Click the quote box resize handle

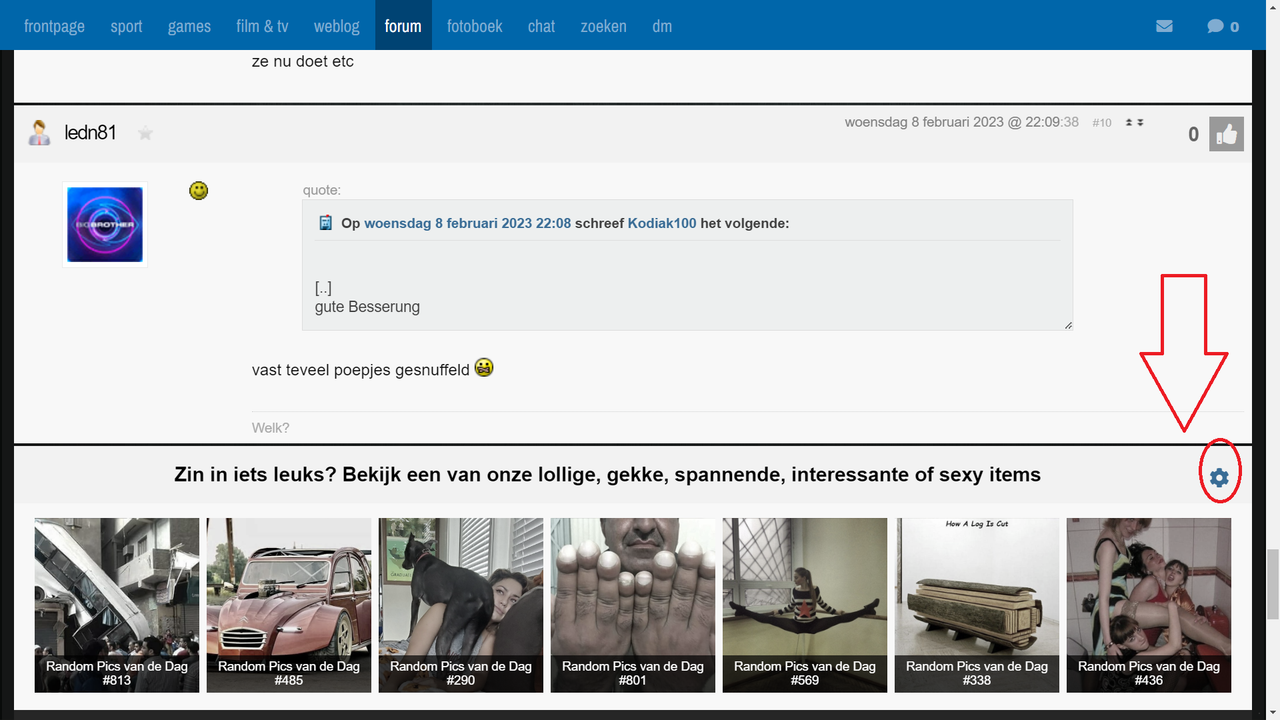(1066, 324)
